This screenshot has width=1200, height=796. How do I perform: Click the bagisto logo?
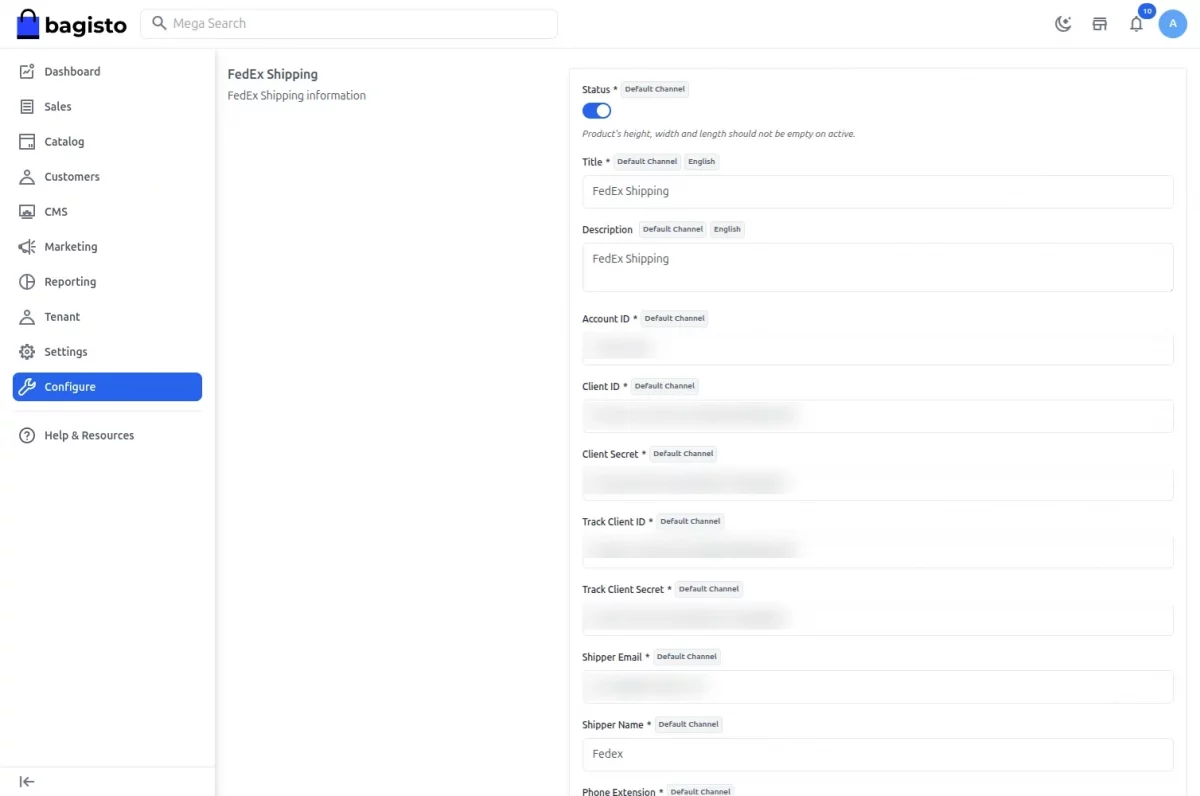point(72,24)
